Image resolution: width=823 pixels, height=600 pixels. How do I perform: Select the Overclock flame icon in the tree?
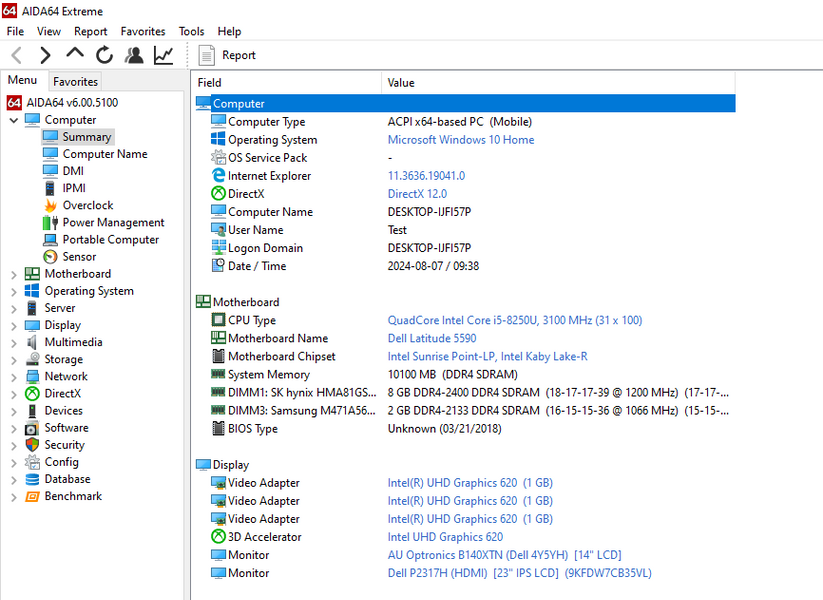50,205
